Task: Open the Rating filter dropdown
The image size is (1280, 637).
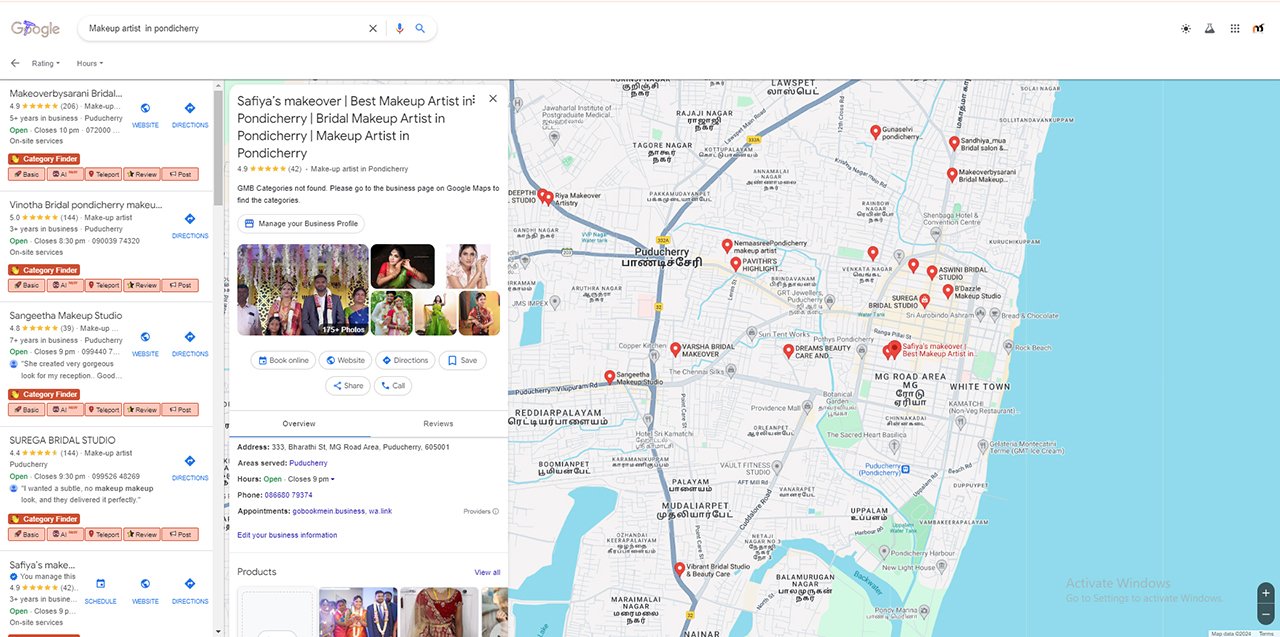Action: point(46,63)
